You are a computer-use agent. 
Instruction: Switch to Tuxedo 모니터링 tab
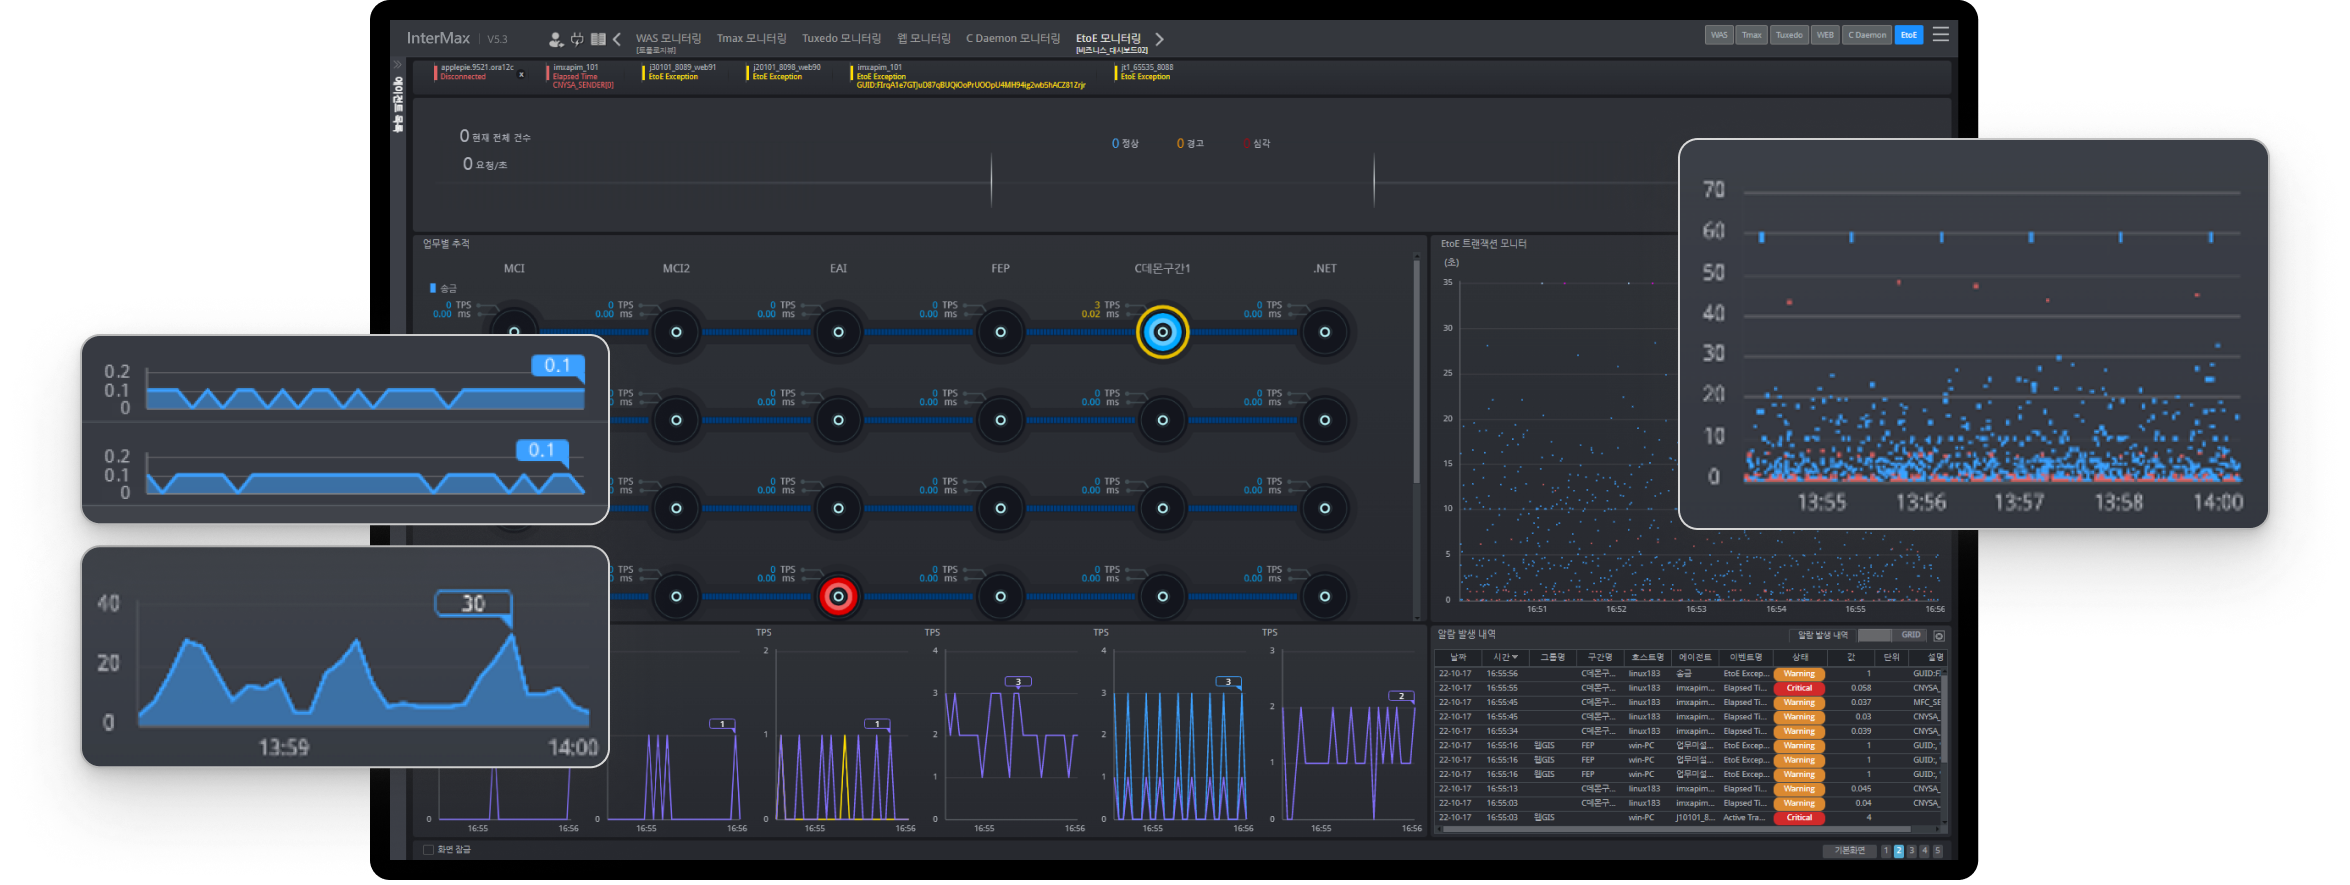click(841, 39)
